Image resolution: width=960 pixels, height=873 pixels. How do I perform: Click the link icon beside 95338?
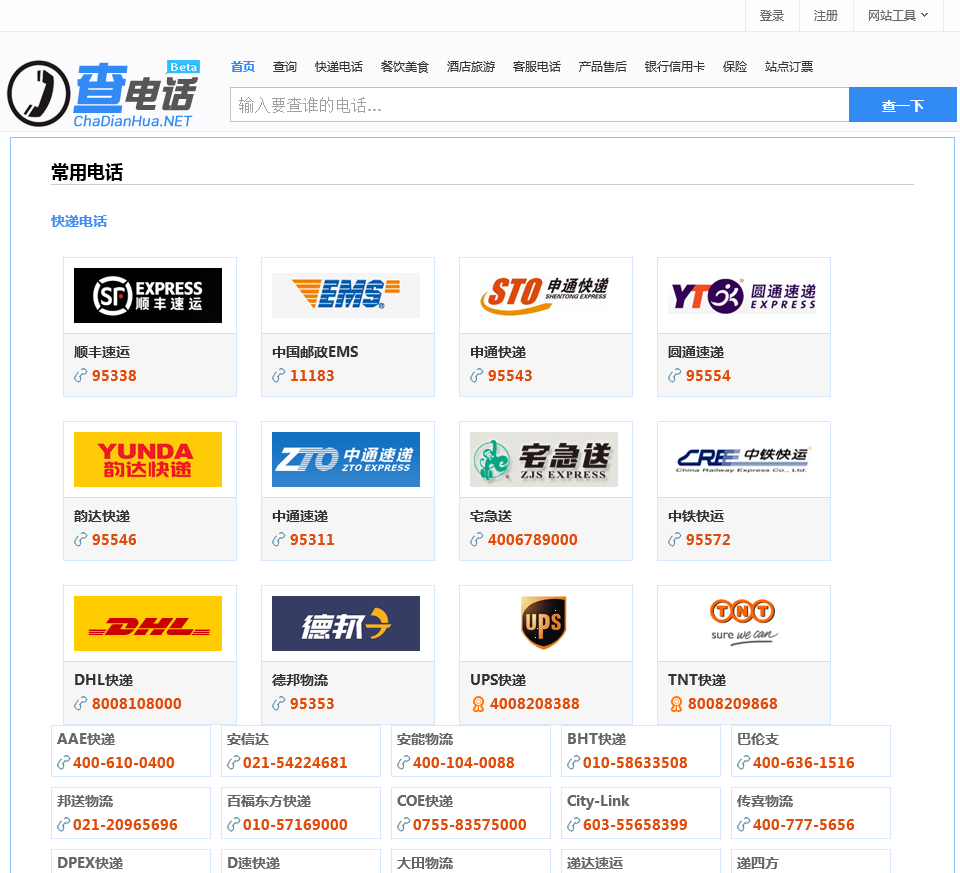[x=80, y=375]
